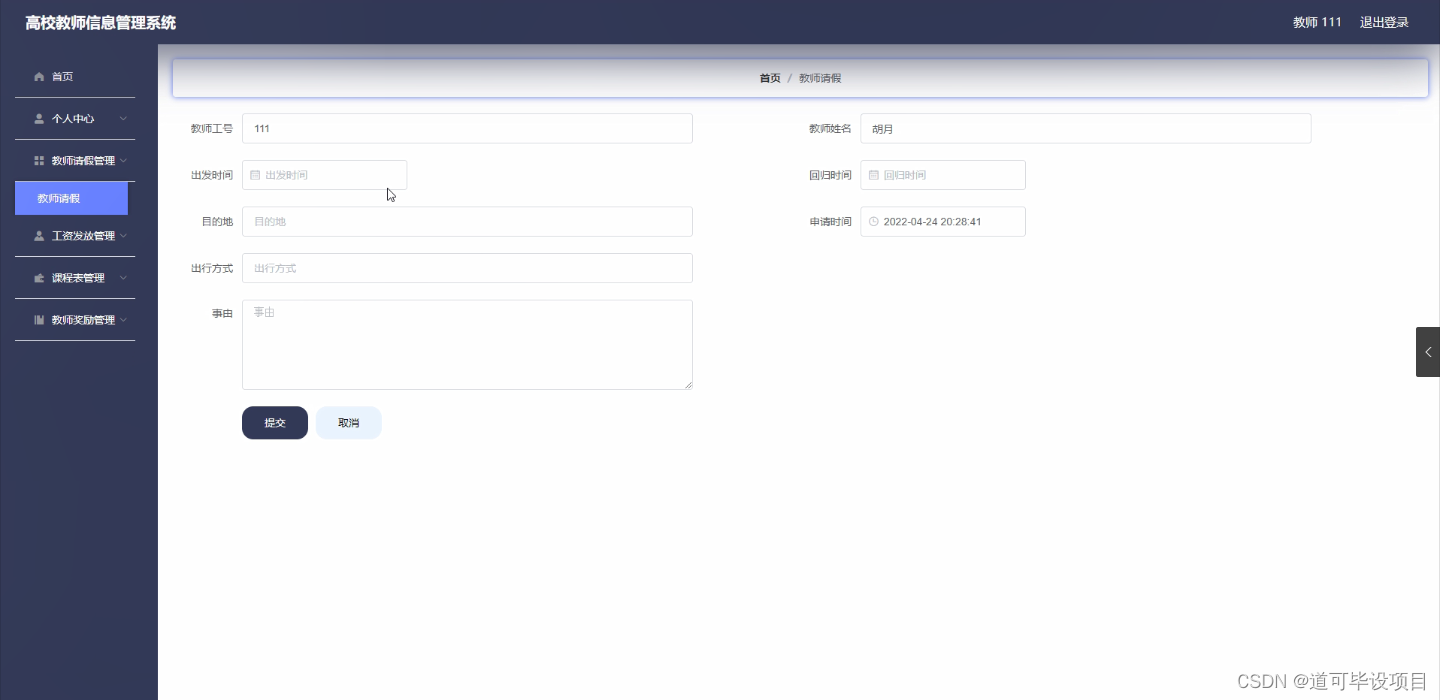Open the 教师奖励管理 menu
The height and width of the screenshot is (700, 1440).
(x=75, y=320)
